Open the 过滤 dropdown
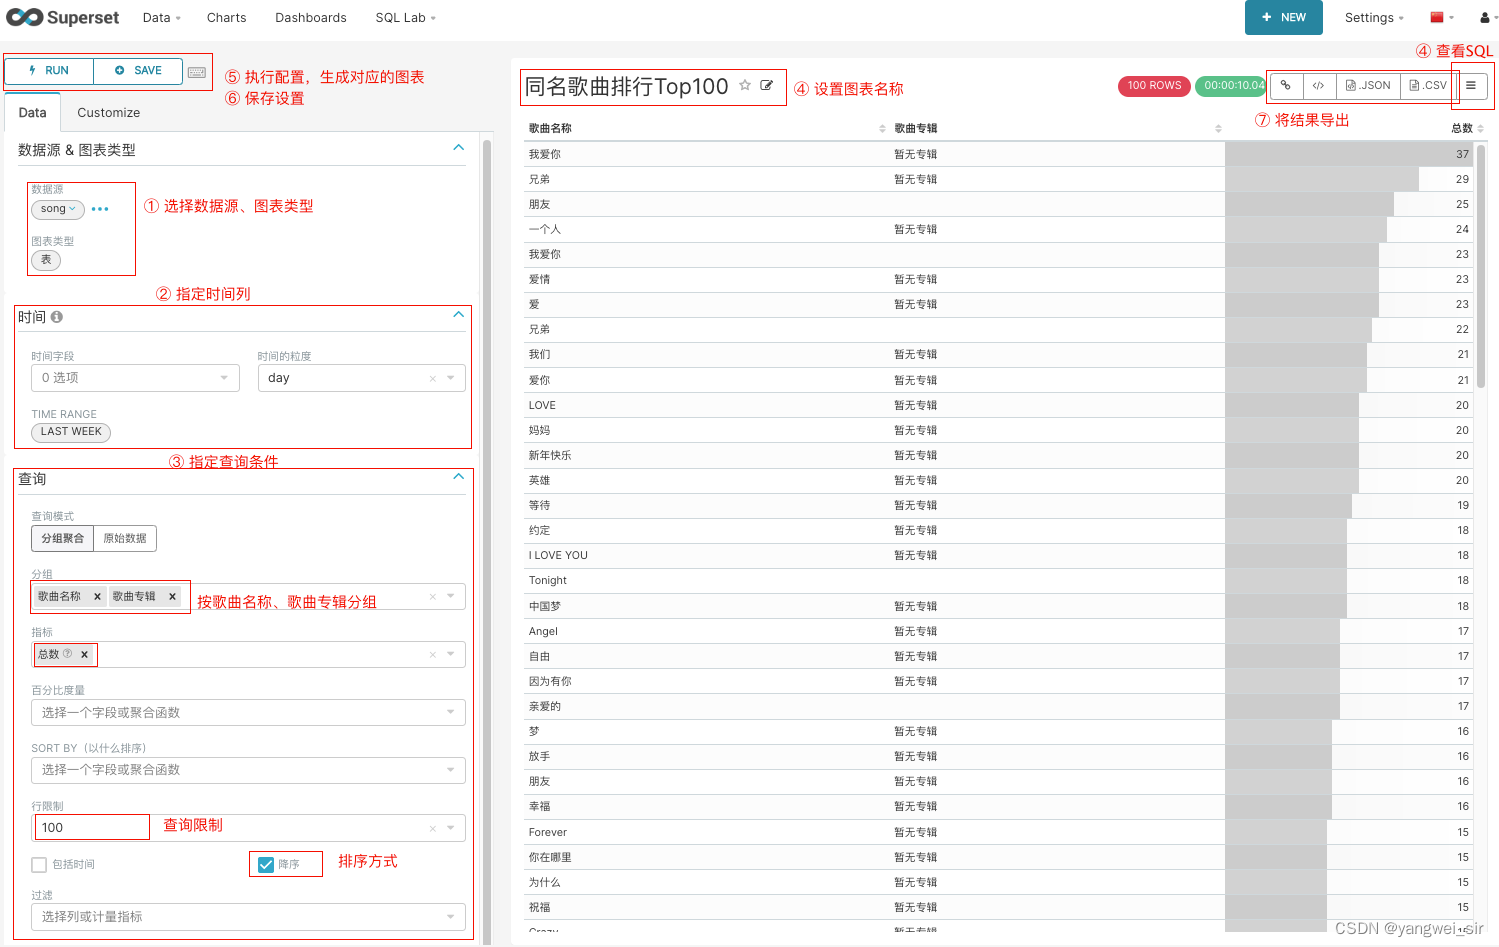1499x947 pixels. point(248,917)
